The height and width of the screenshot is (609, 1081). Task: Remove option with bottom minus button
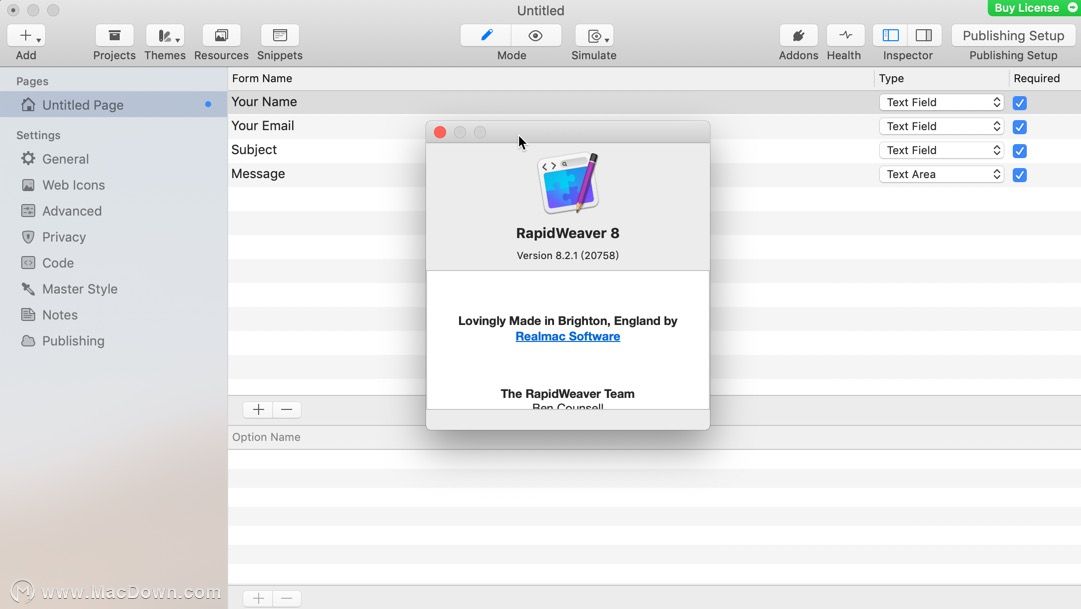pyautogui.click(x=287, y=598)
